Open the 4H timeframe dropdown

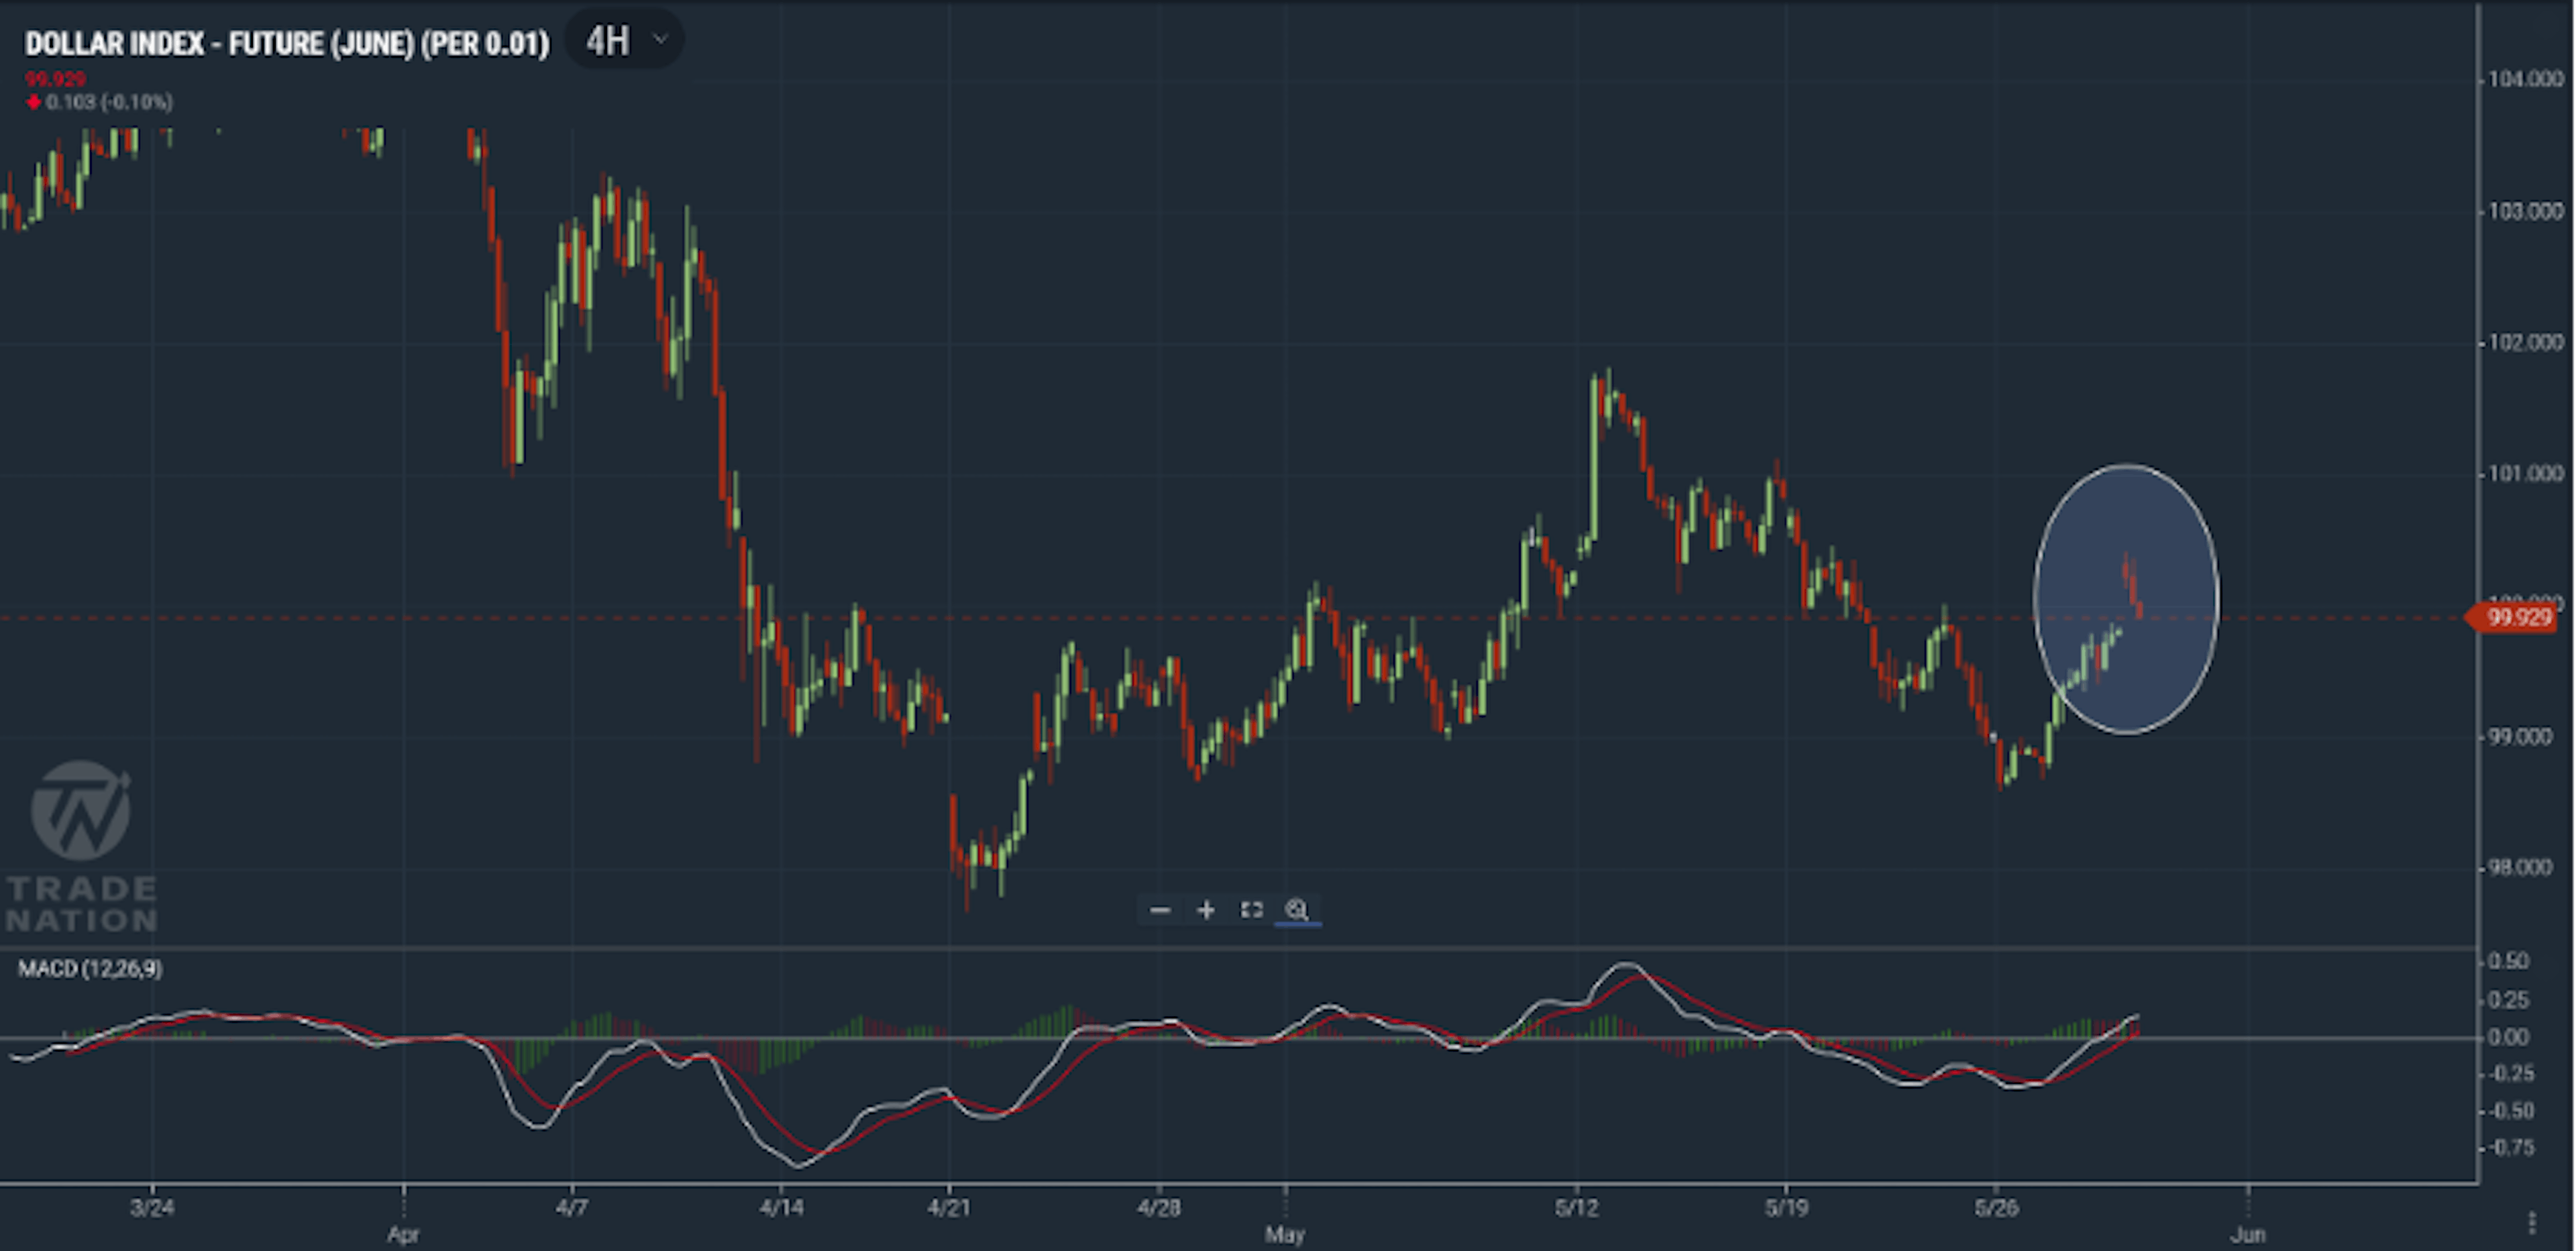point(625,41)
